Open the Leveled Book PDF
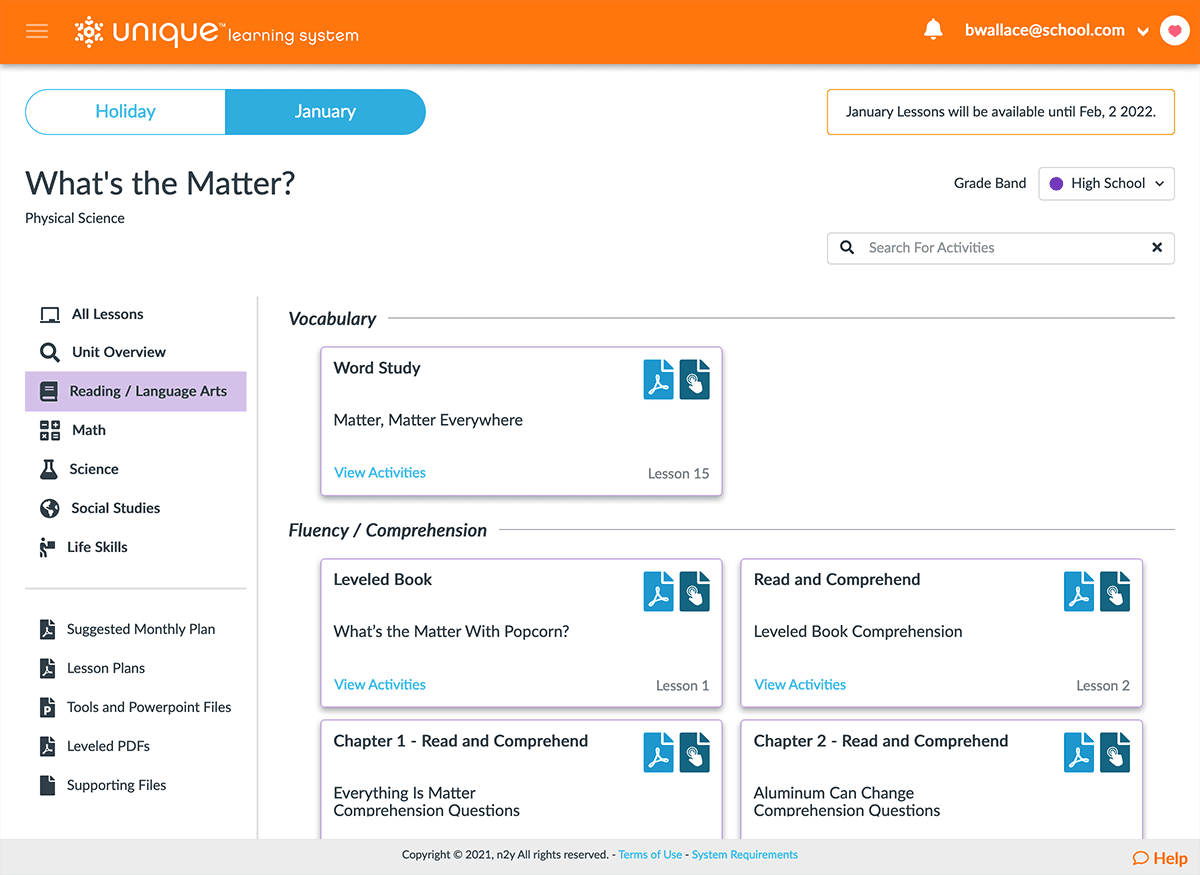This screenshot has width=1200, height=875. pyautogui.click(x=658, y=591)
